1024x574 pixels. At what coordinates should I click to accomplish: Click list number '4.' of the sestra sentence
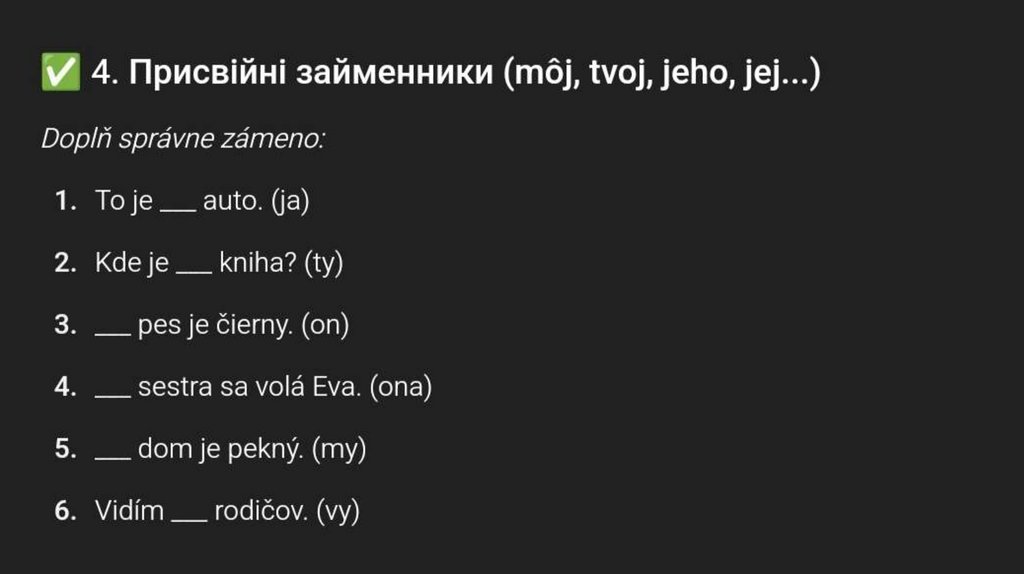click(66, 388)
